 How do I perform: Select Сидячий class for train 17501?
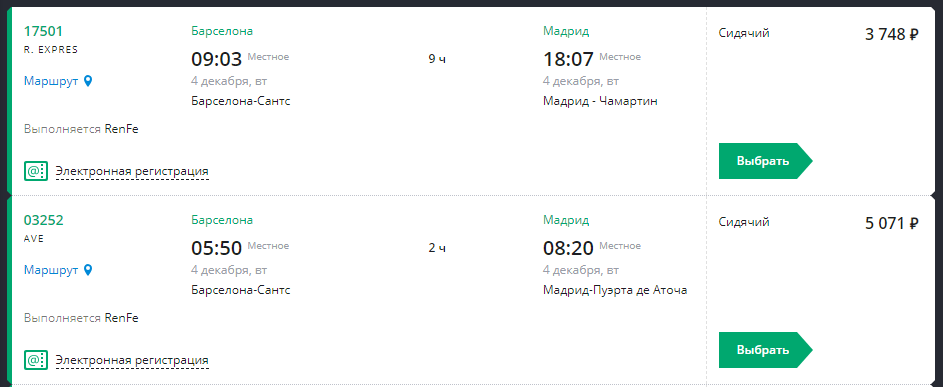744,33
